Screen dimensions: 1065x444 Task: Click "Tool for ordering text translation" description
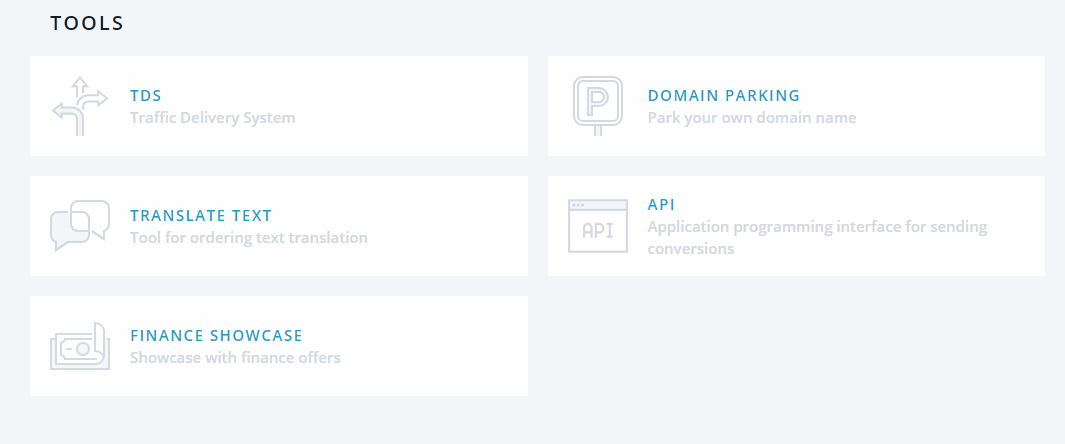click(x=249, y=238)
